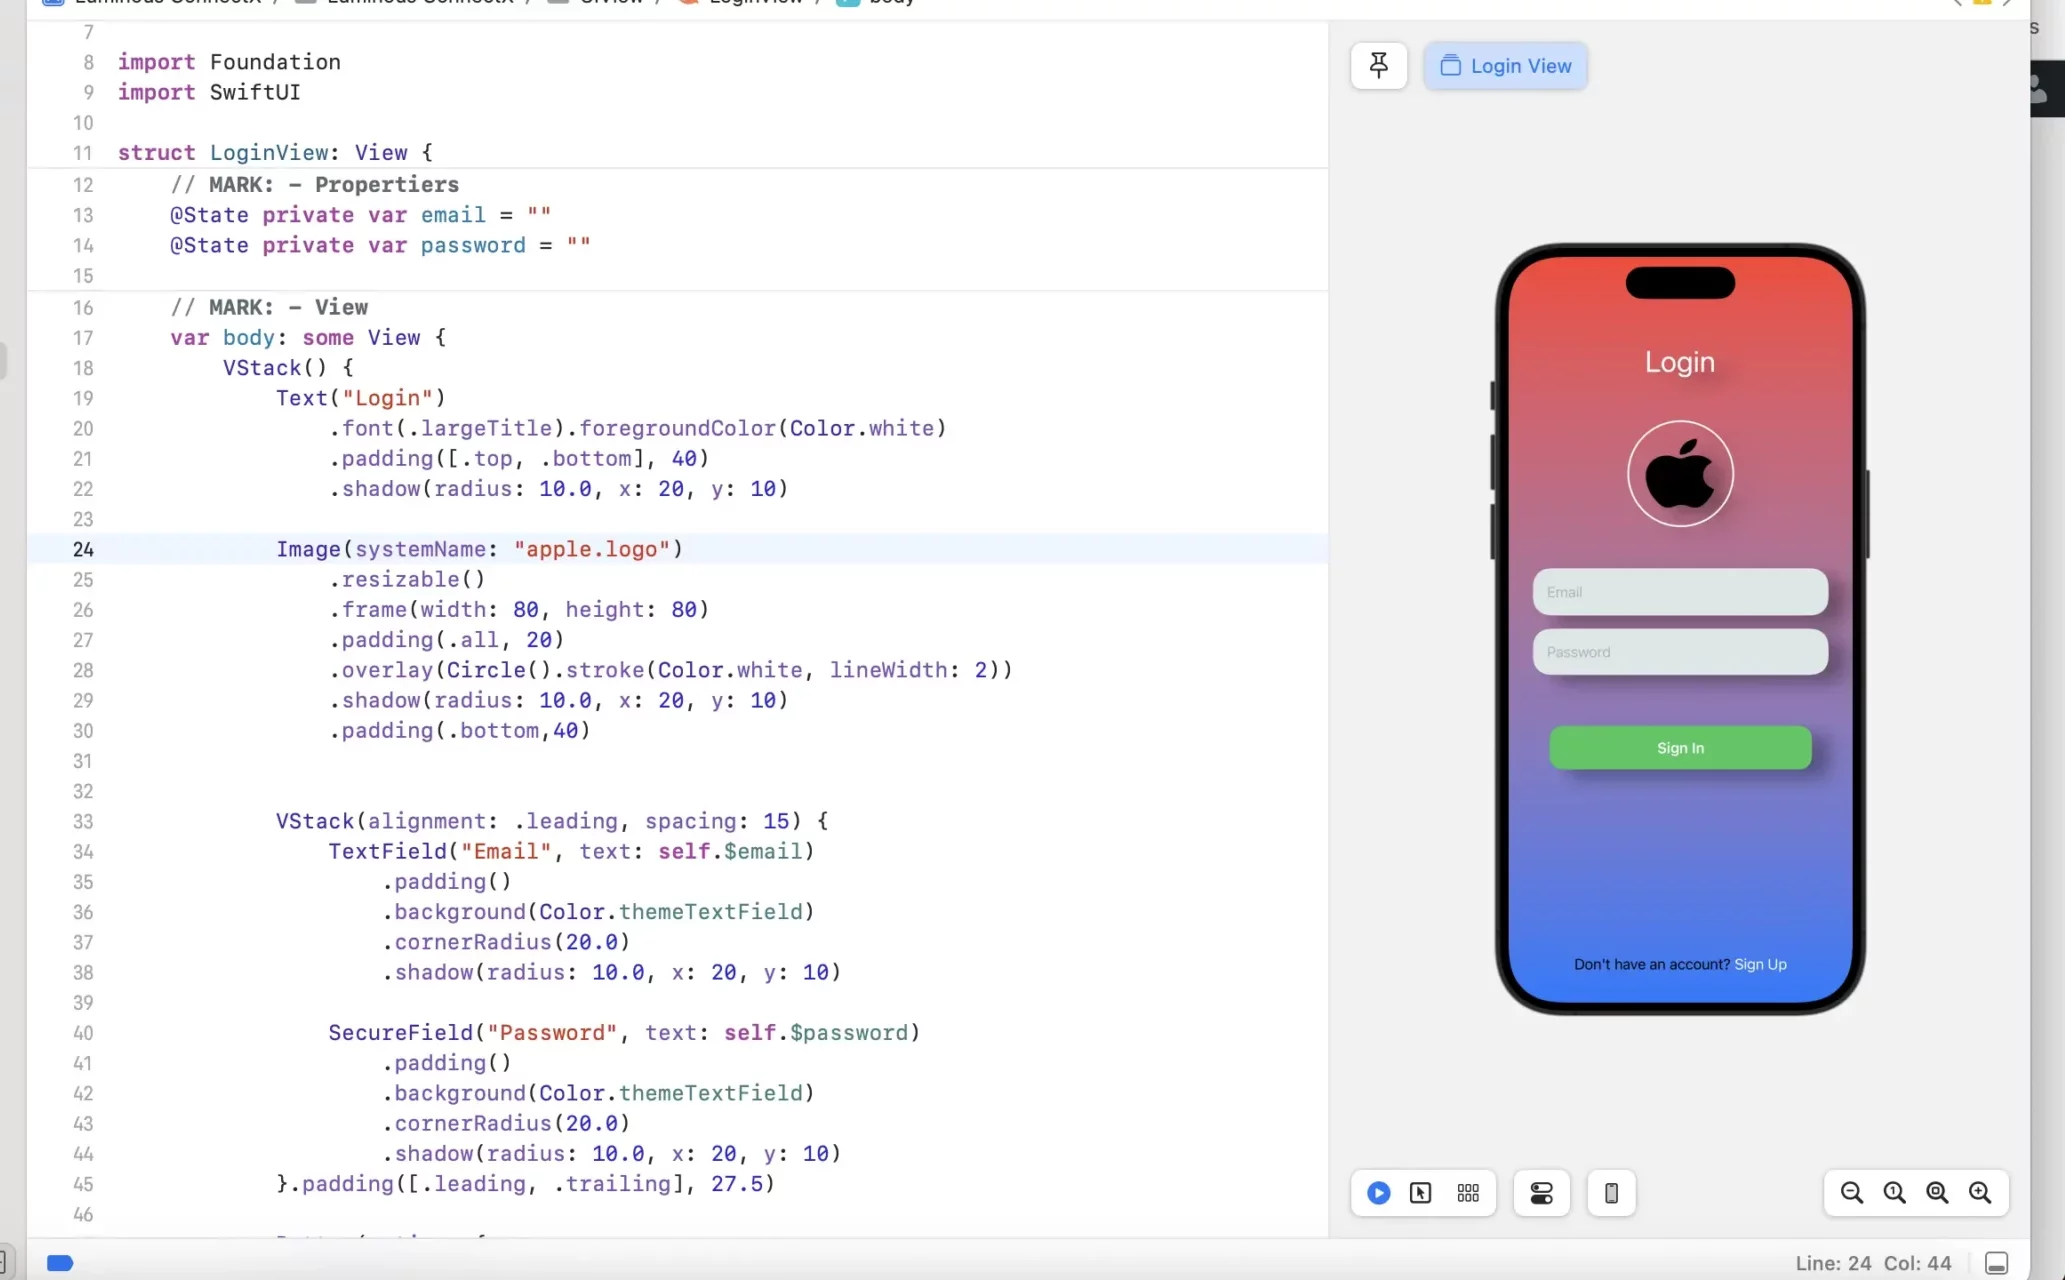This screenshot has width=2065, height=1280.
Task: Click the SecureField("Password" code line
Action: (x=624, y=1032)
